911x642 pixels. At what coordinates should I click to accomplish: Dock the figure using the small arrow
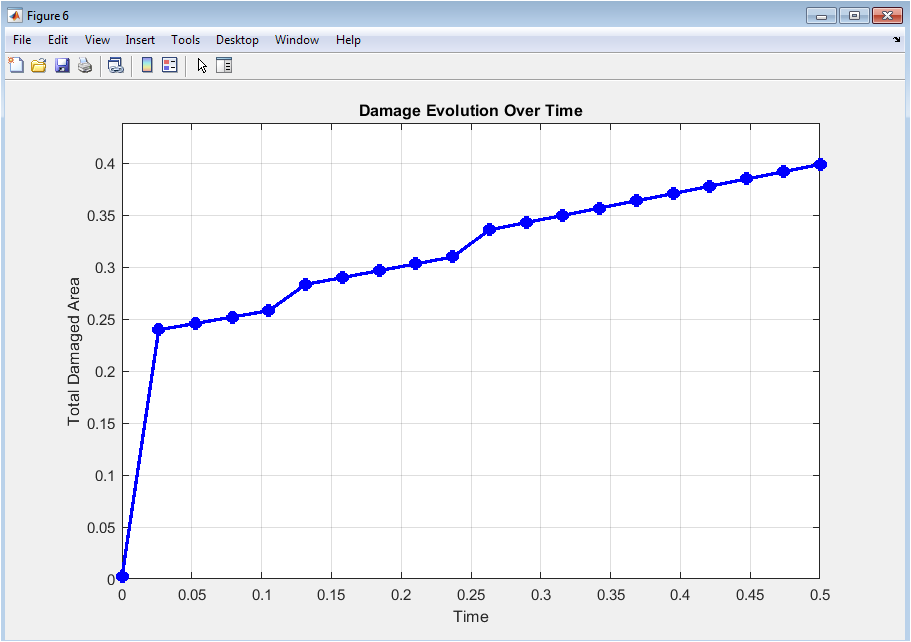coord(896,40)
